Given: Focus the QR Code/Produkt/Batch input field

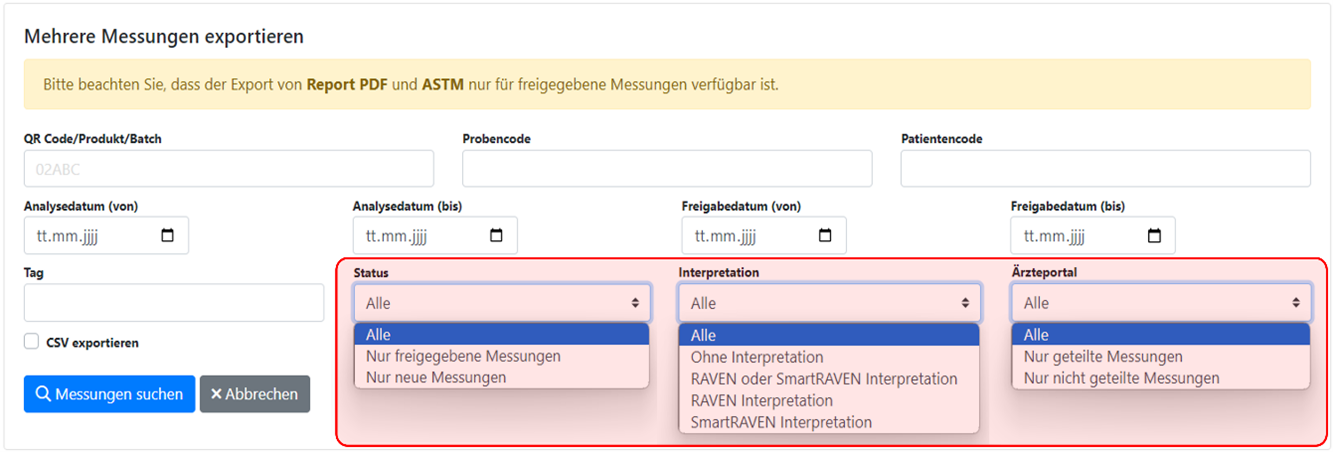Looking at the screenshot, I should click(229, 169).
